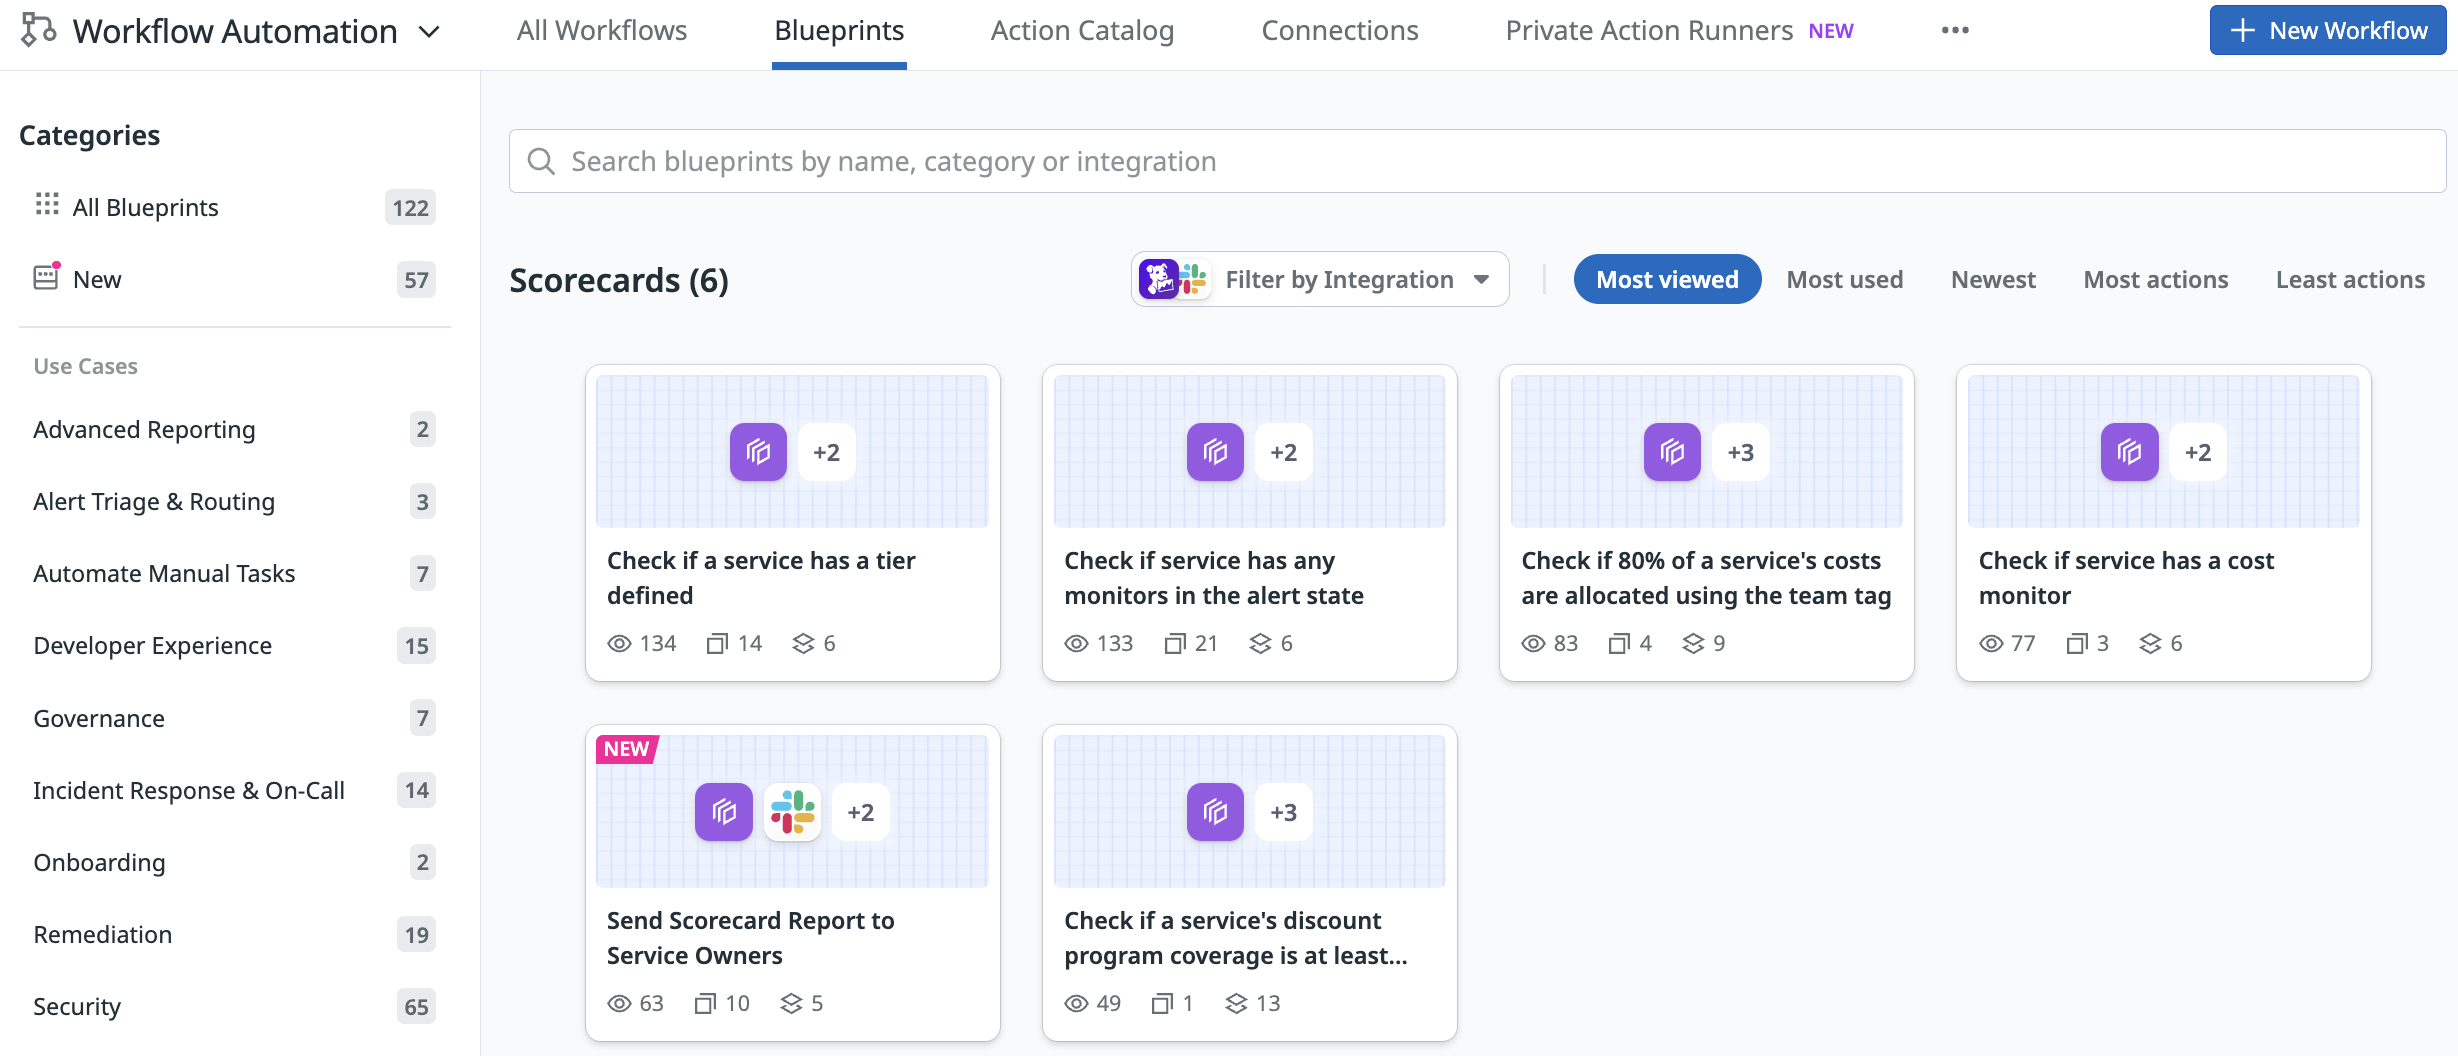Switch to the Action Catalog tab

(1082, 31)
